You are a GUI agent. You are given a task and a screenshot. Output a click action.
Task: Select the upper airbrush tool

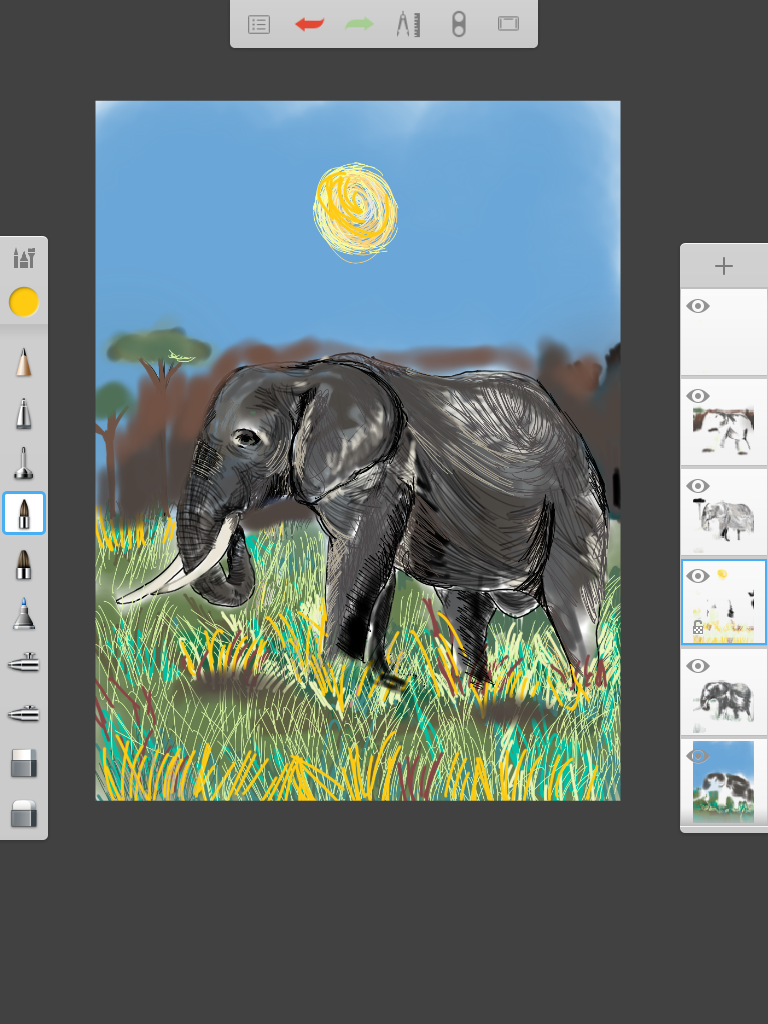[24, 664]
